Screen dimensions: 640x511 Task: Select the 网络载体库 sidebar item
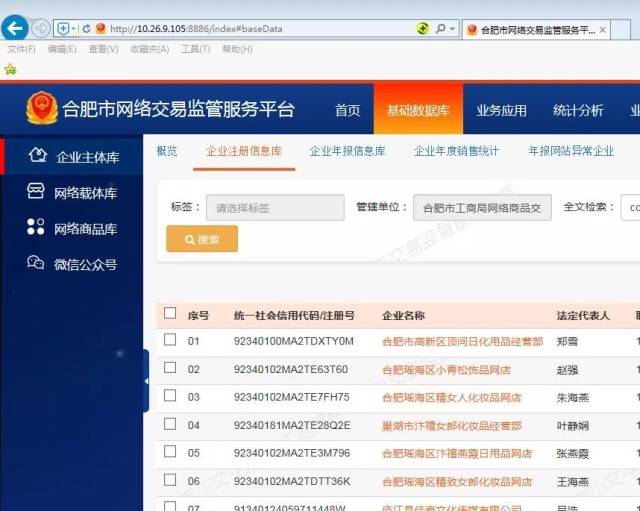[72, 192]
